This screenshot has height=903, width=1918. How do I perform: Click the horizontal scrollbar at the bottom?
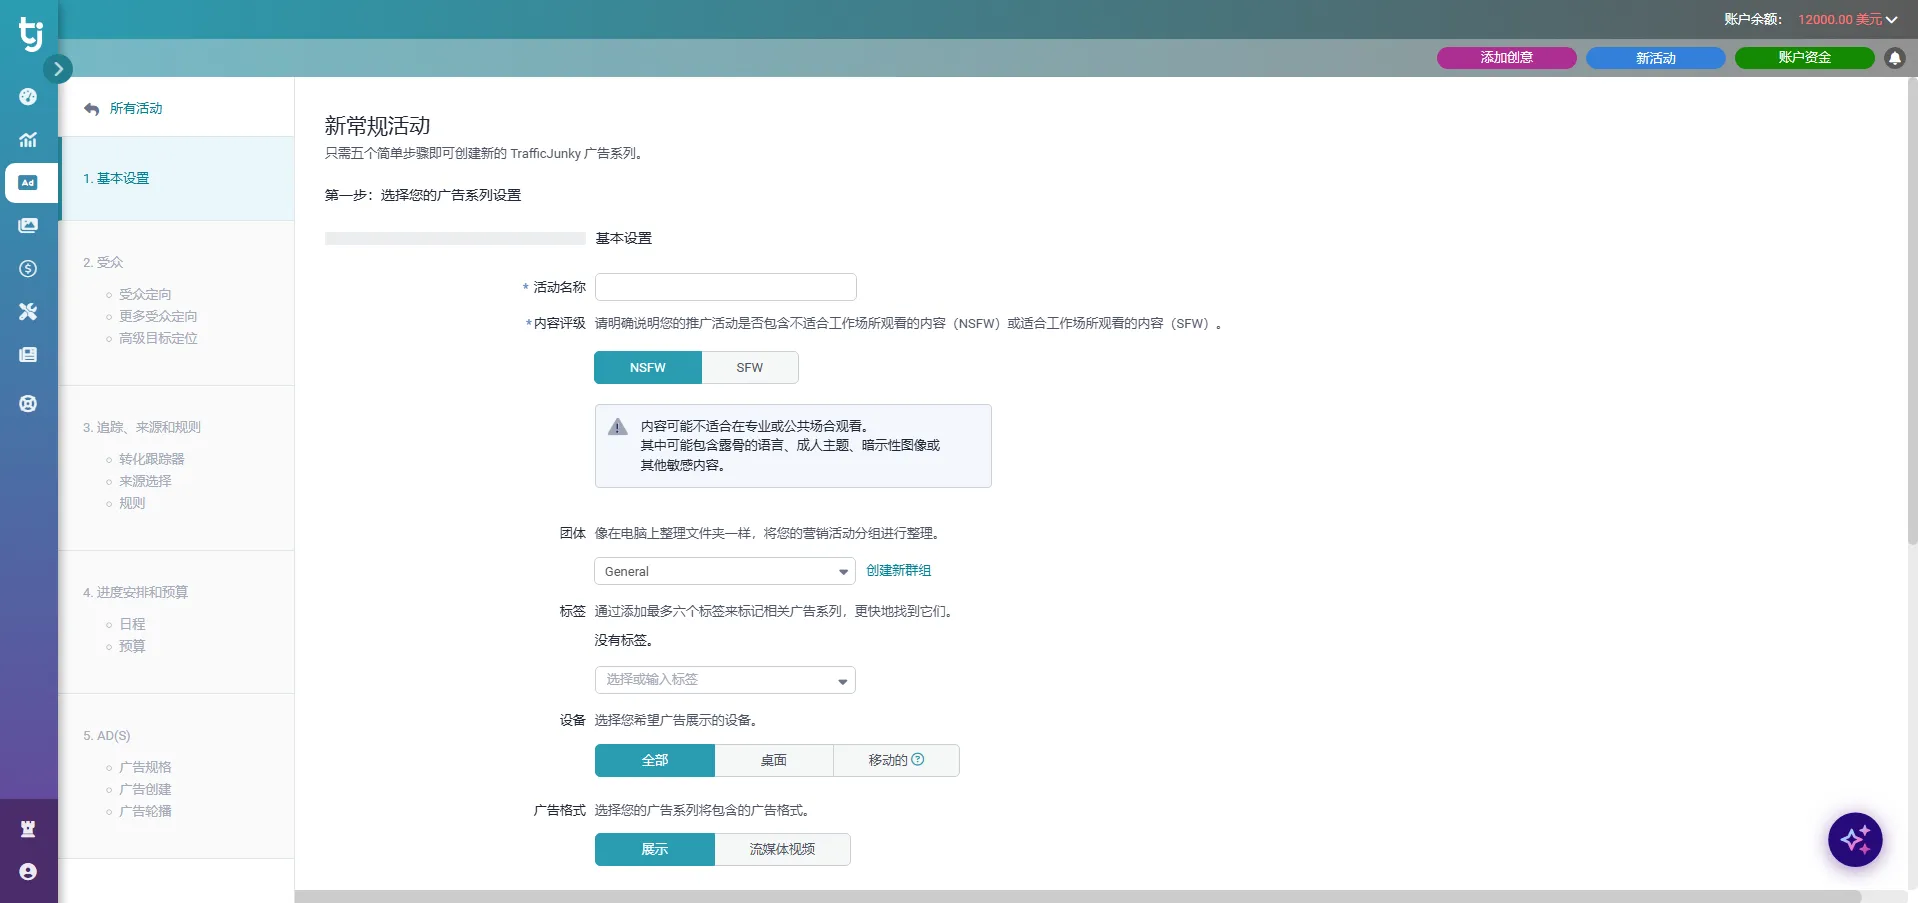[x=1077, y=896]
